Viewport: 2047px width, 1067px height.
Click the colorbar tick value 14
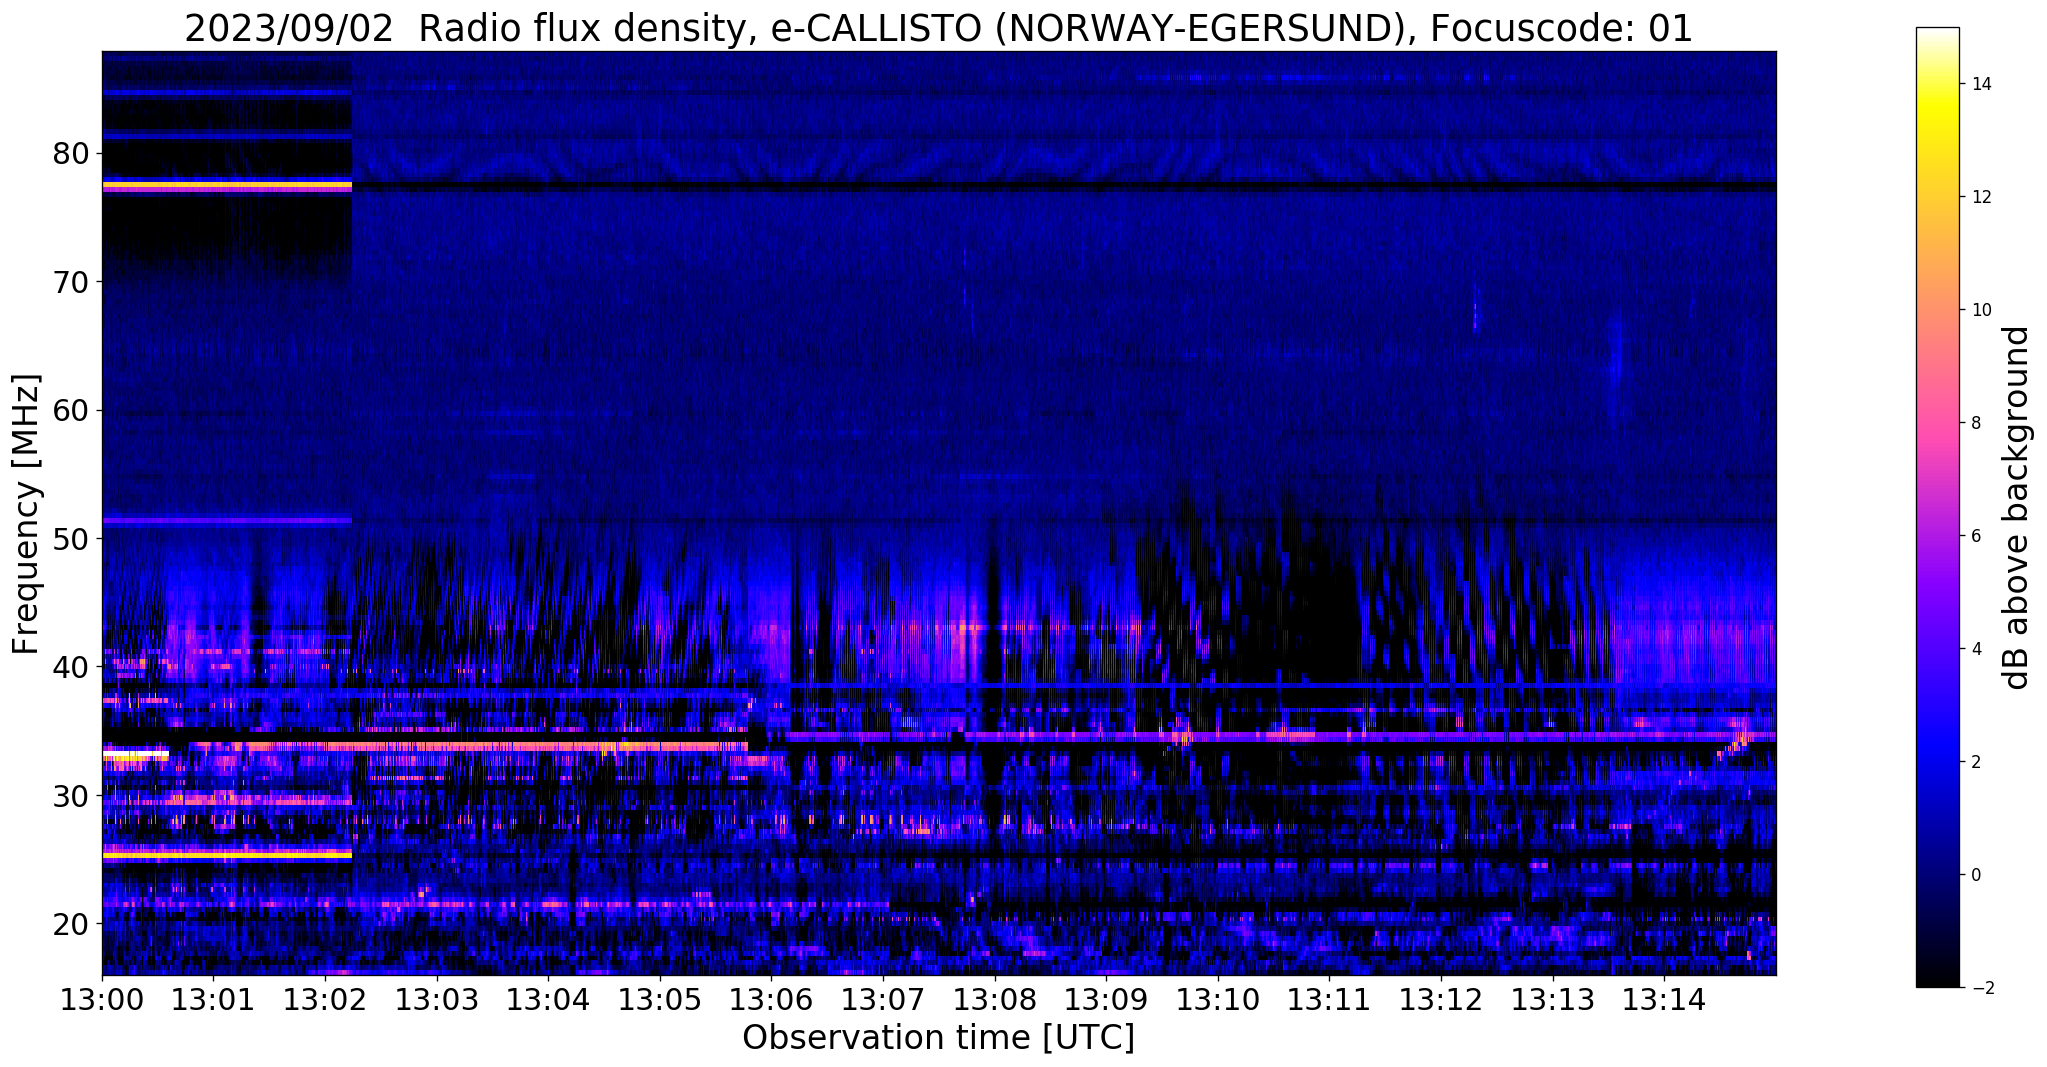click(x=1980, y=84)
